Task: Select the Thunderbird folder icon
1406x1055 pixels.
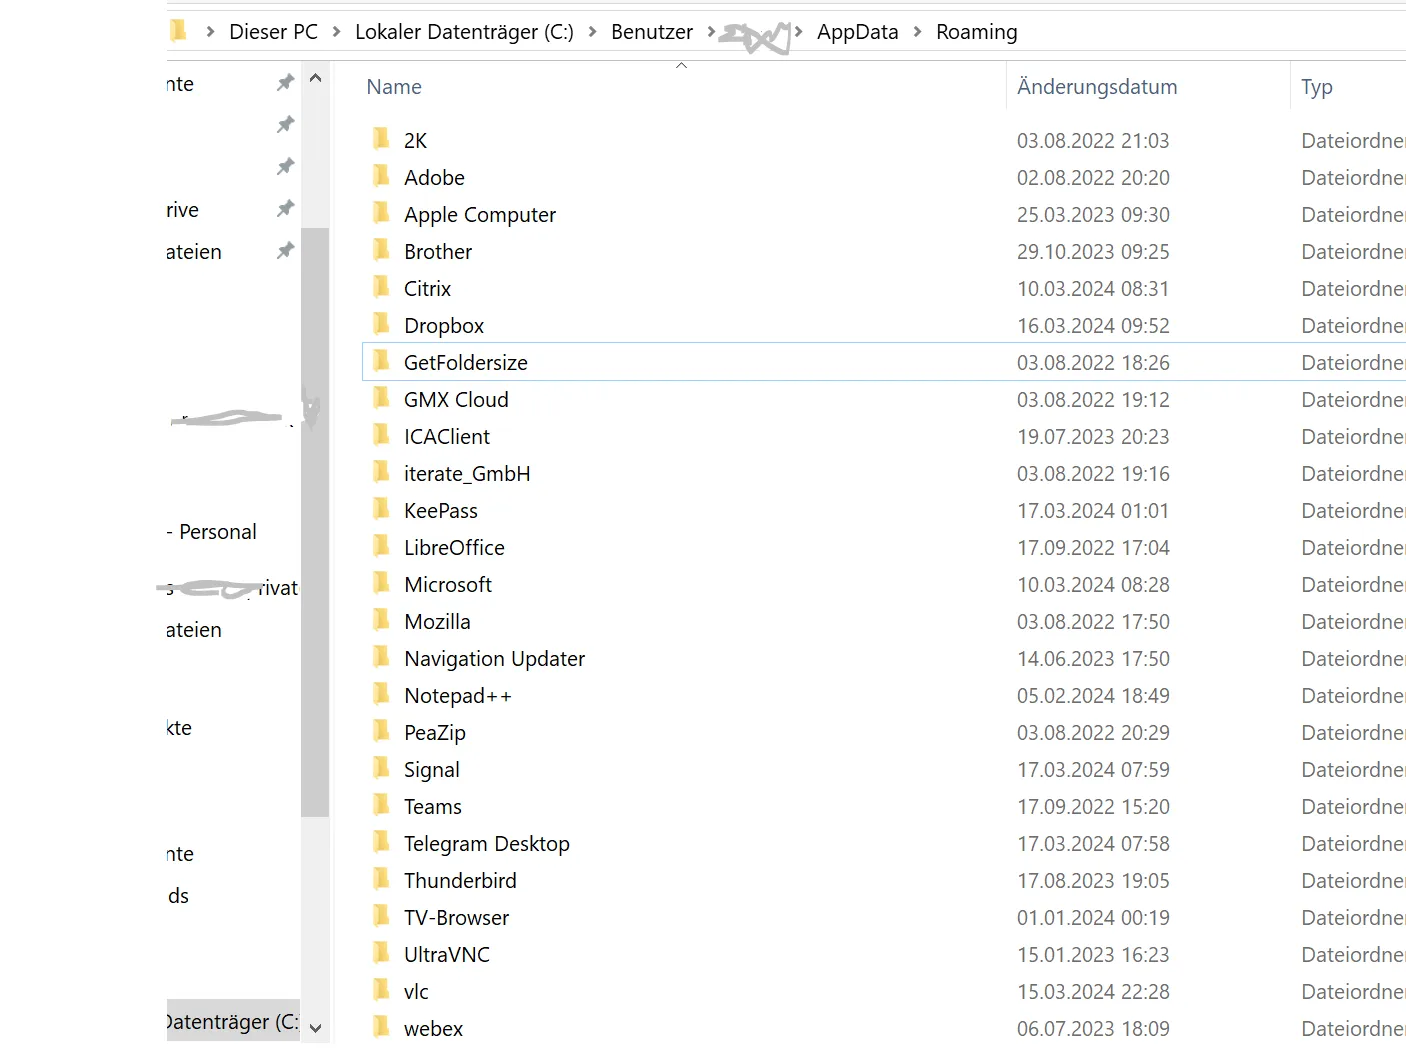Action: click(x=381, y=880)
